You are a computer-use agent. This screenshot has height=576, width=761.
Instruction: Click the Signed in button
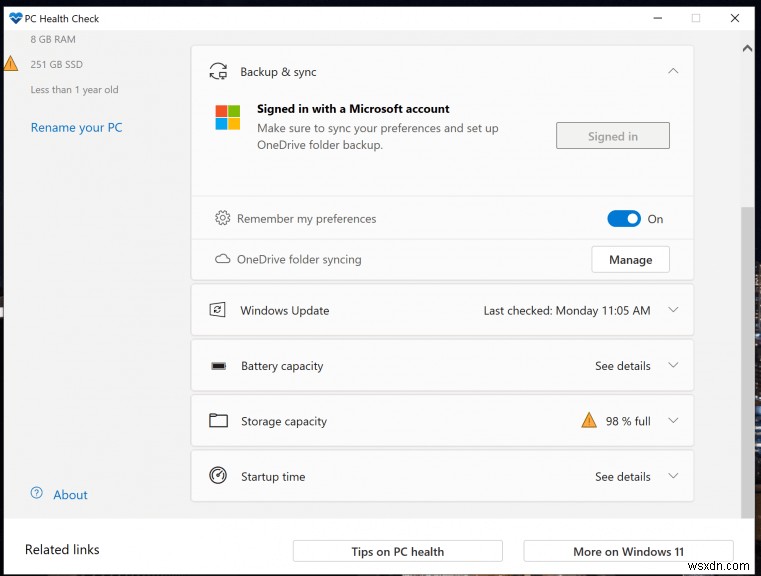612,136
